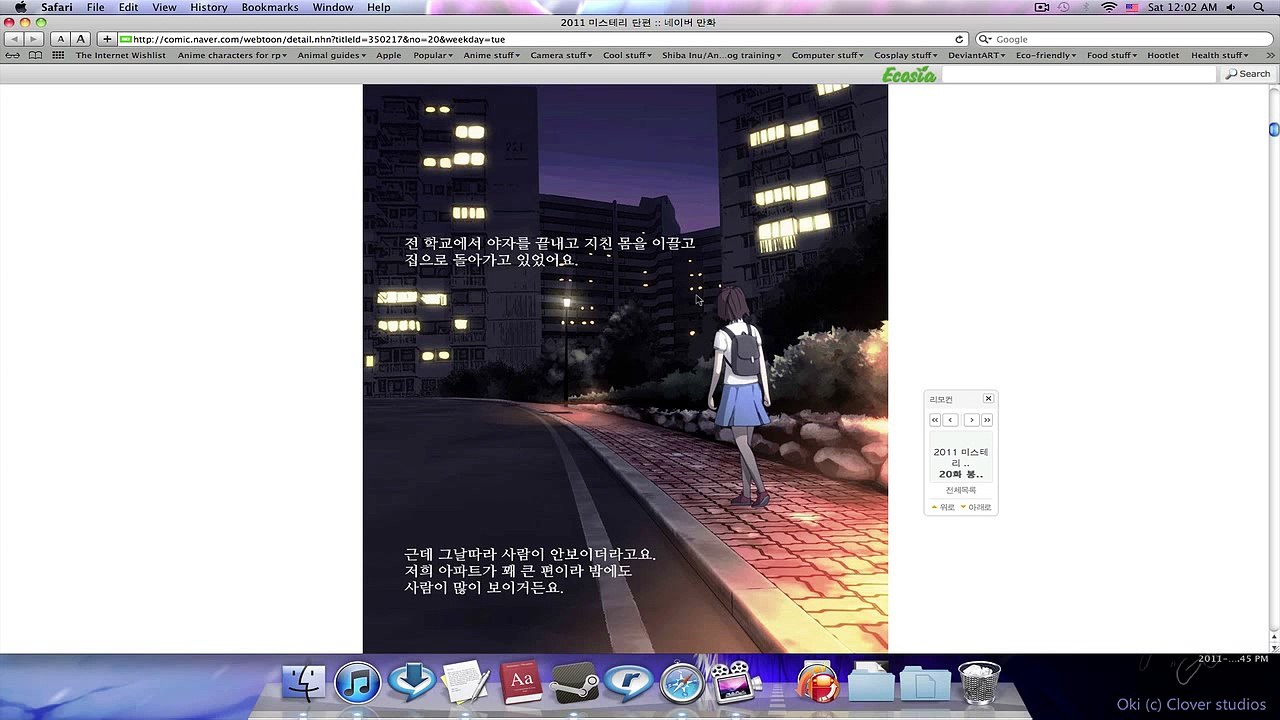The width and height of the screenshot is (1280, 720).
Task: Expand Camera stuff bookmarks folder
Action: 562,55
